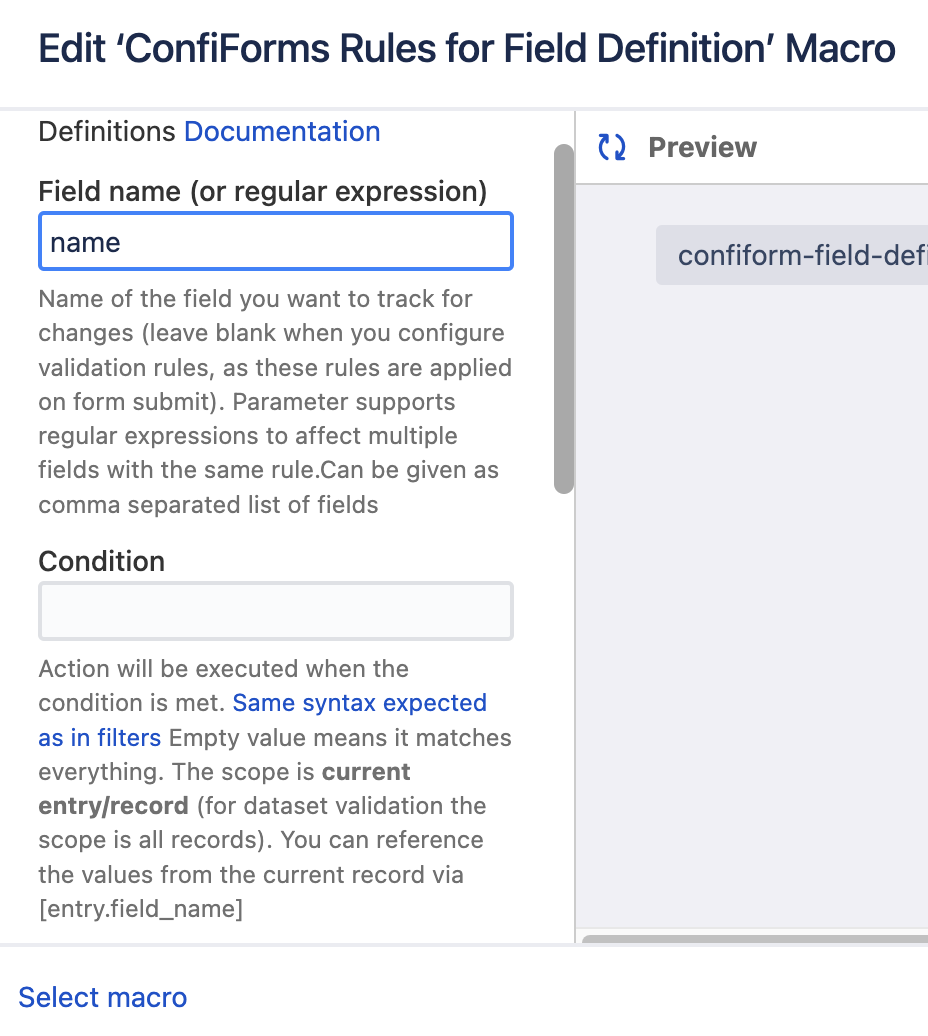Click the '[entry.field_name]' example text

click(x=140, y=909)
